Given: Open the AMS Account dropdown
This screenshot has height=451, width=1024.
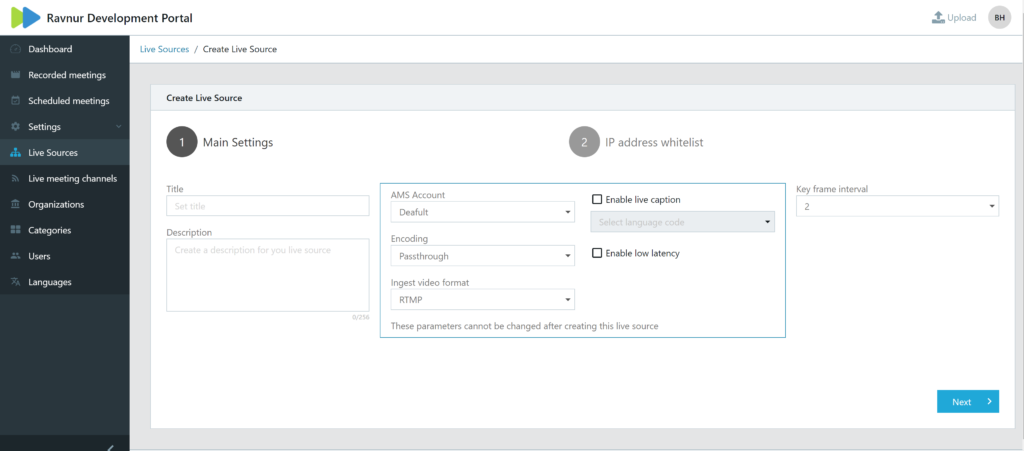Looking at the screenshot, I should tap(482, 212).
